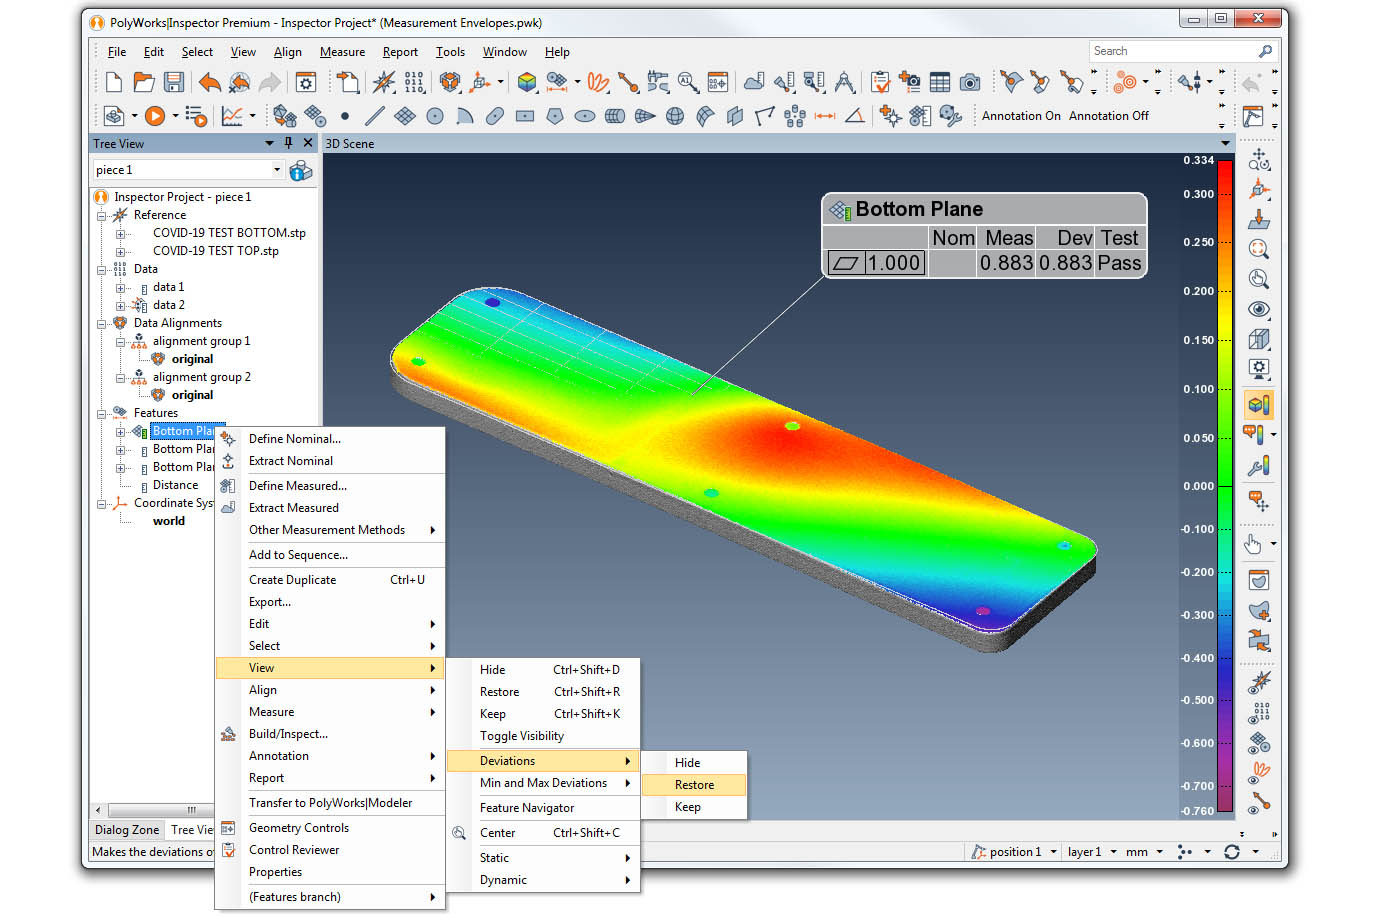Click the angle feature icon
The height and width of the screenshot is (917, 1380).
tap(855, 116)
